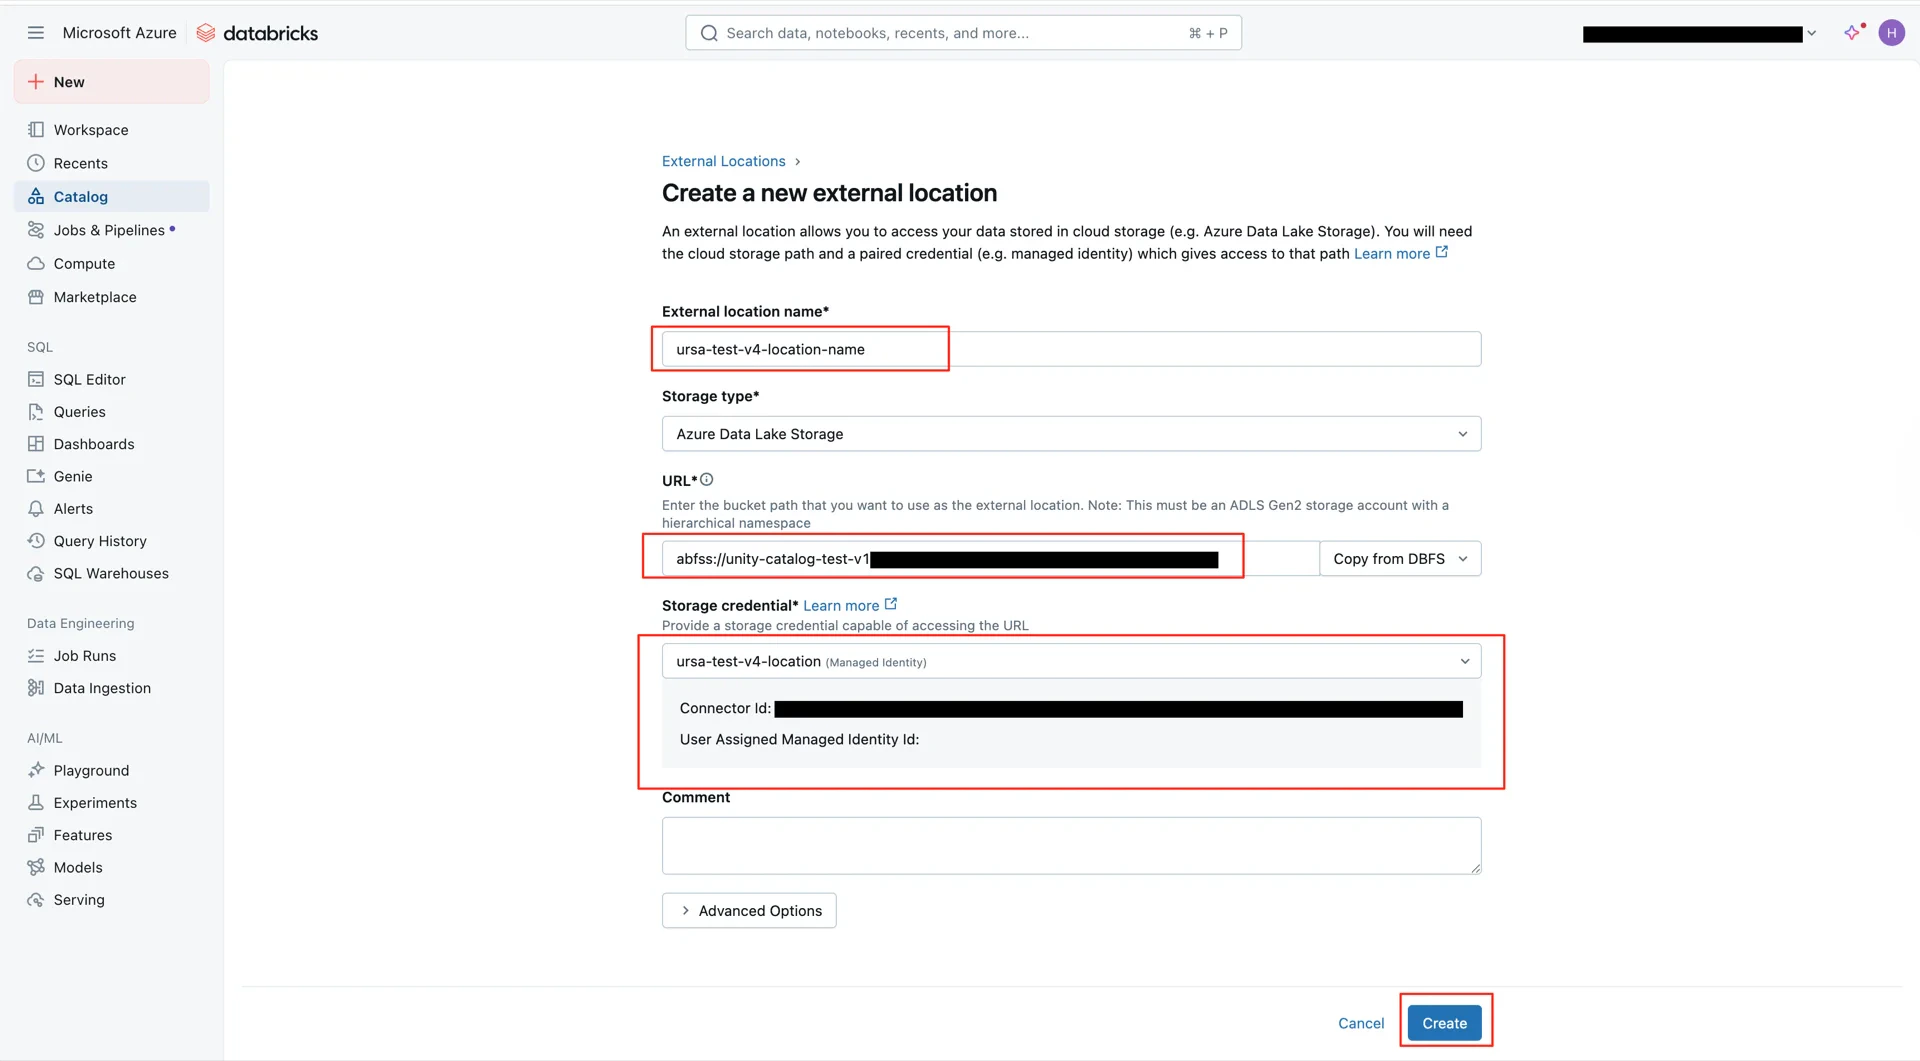Viewport: 1920px width, 1061px height.
Task: Open the Copy from DBFS dropdown
Action: coord(1400,559)
